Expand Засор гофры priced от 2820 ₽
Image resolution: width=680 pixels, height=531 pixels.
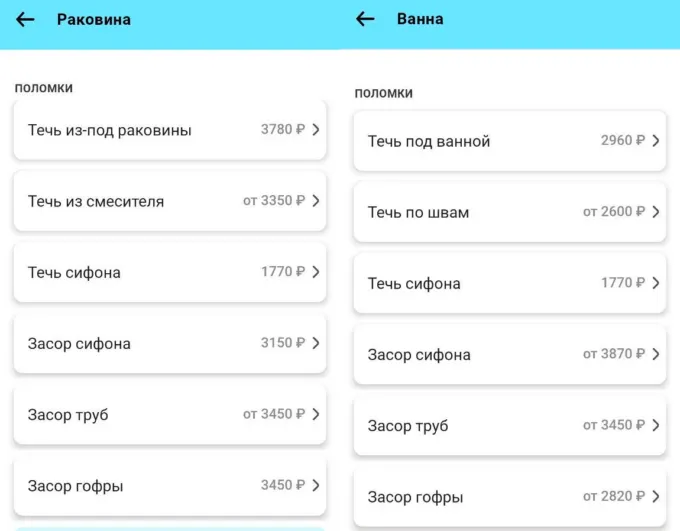[x=509, y=497]
